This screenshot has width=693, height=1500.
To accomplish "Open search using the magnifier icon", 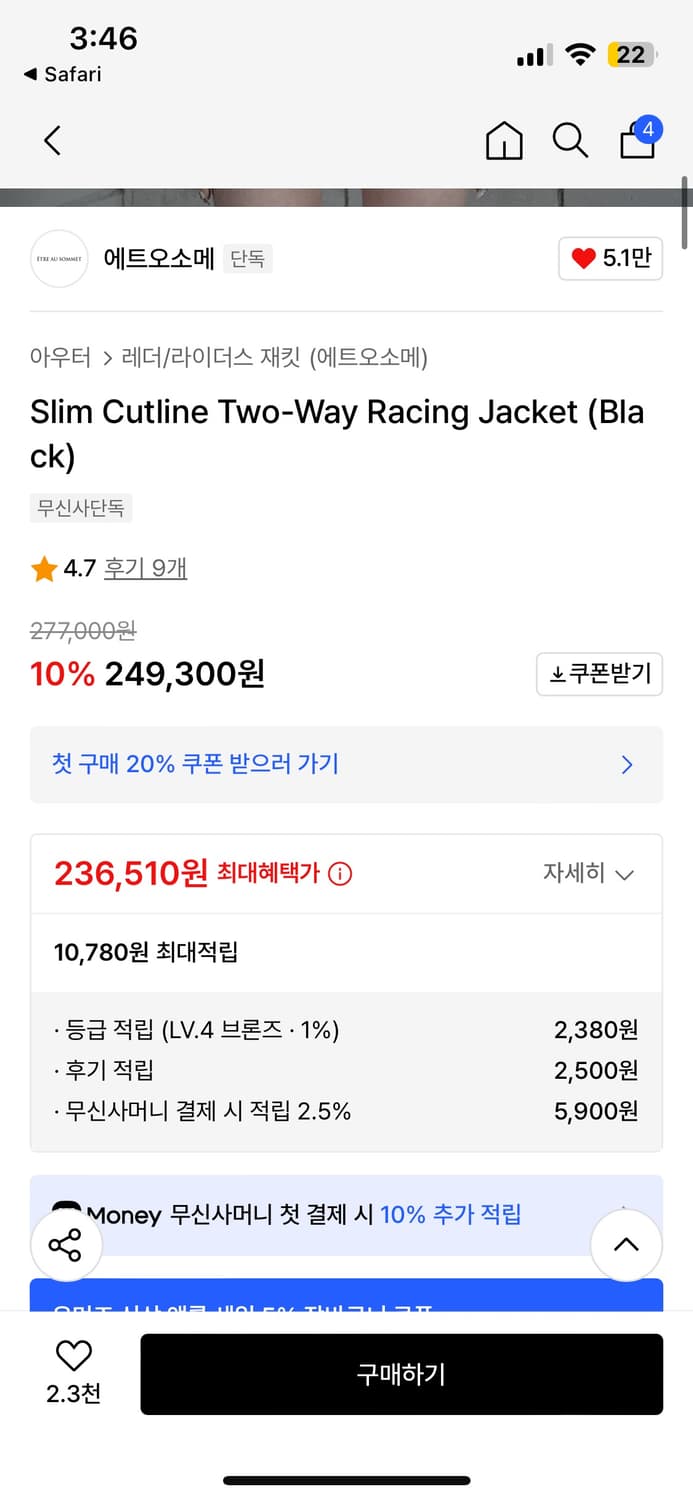I will [x=570, y=141].
